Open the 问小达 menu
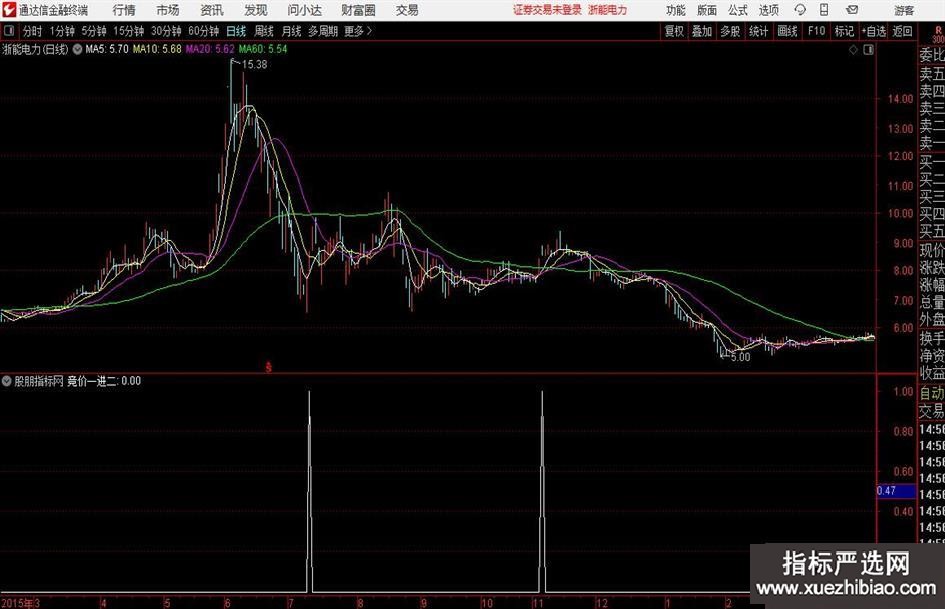The width and height of the screenshot is (945, 609). [304, 10]
